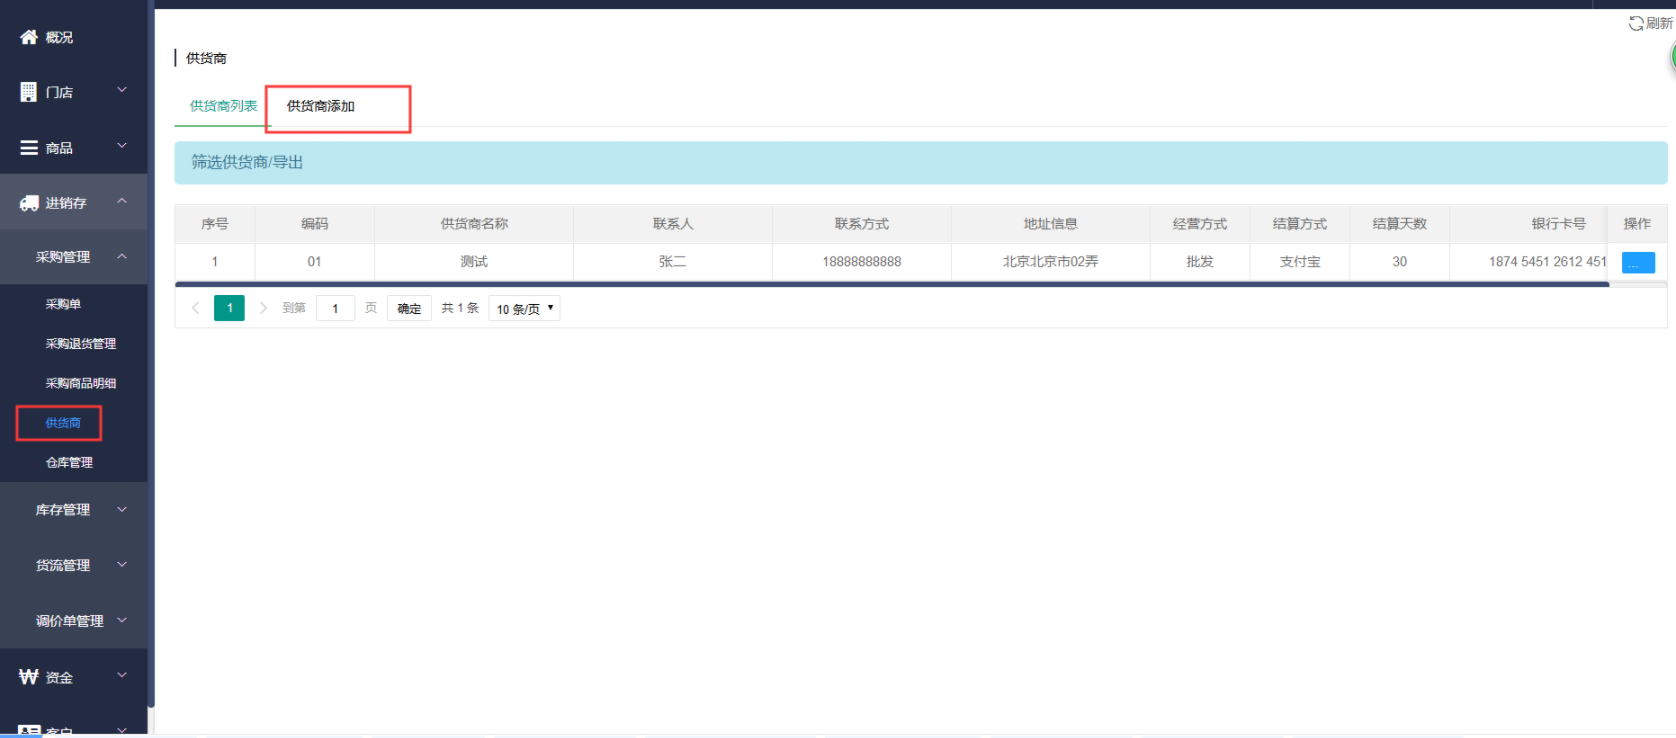Screen dimensions: 1676x738
Task: Click business mode cell 批发
Action: pyautogui.click(x=1200, y=262)
